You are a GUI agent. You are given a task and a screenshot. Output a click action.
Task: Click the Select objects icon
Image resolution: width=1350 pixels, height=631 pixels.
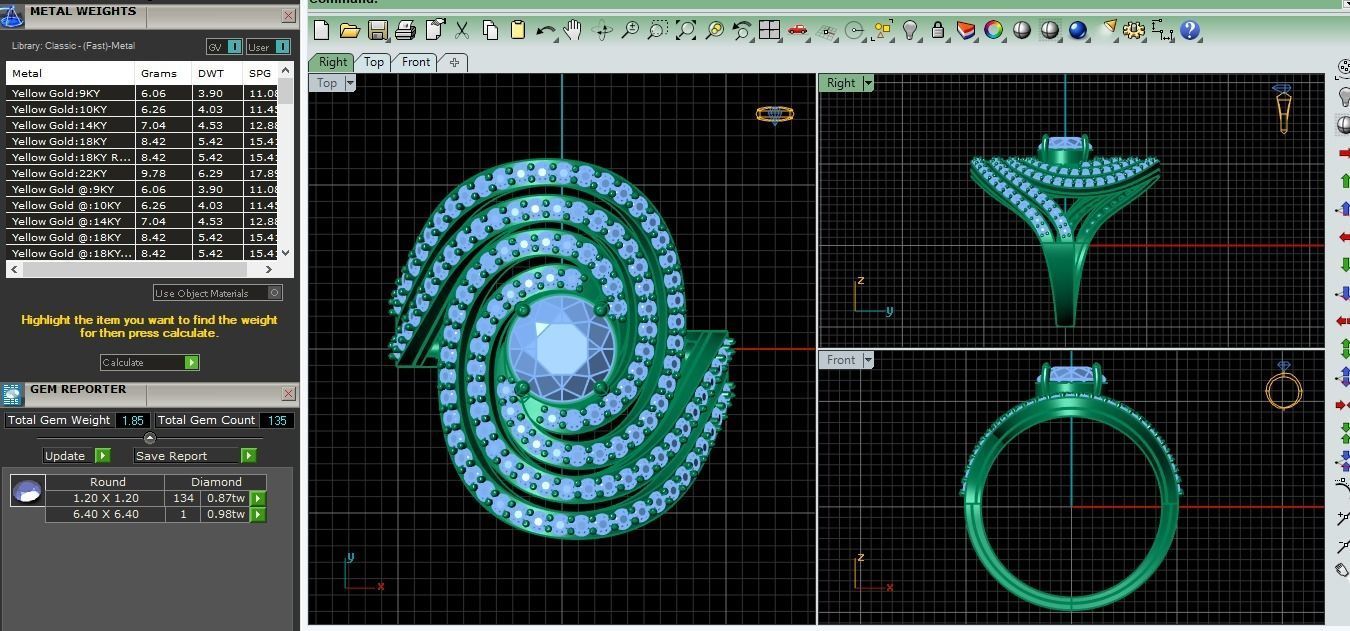click(882, 30)
